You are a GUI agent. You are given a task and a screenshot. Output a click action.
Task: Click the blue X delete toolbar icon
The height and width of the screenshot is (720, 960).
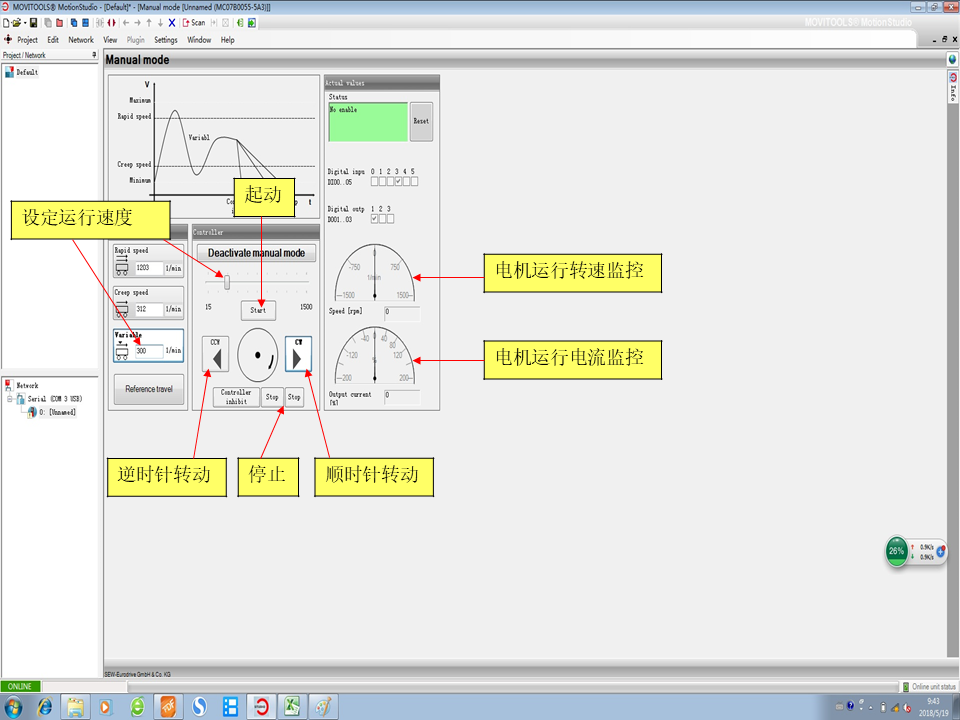tap(172, 22)
